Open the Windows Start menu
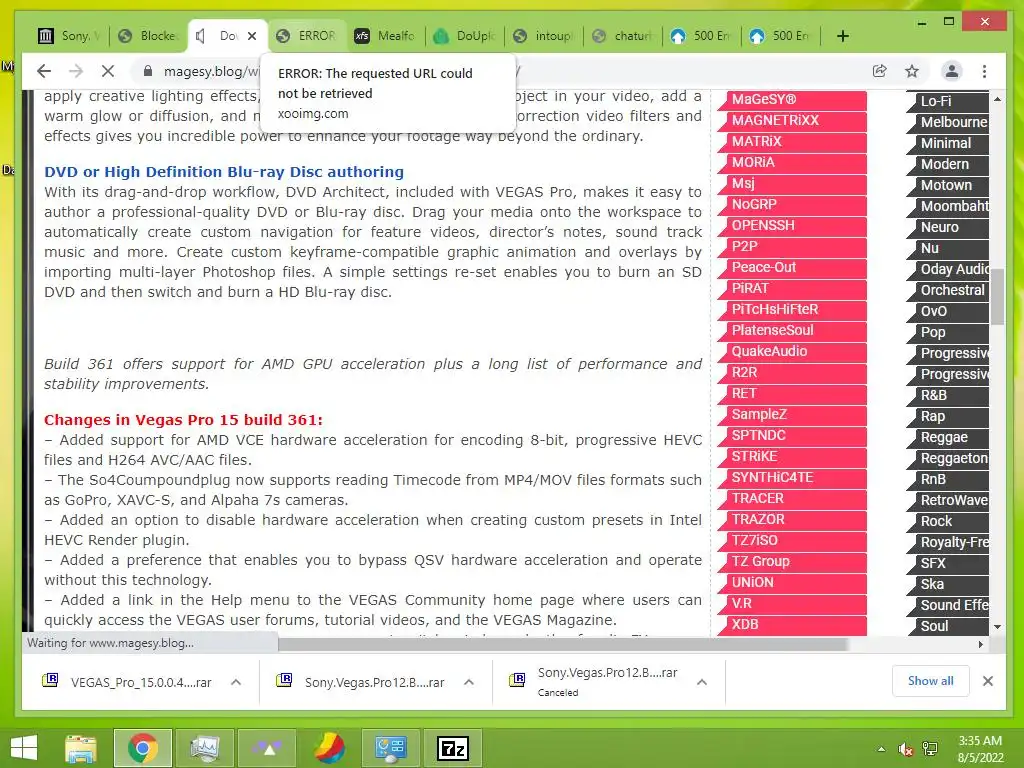Viewport: 1024px width, 768px height. coord(24,748)
